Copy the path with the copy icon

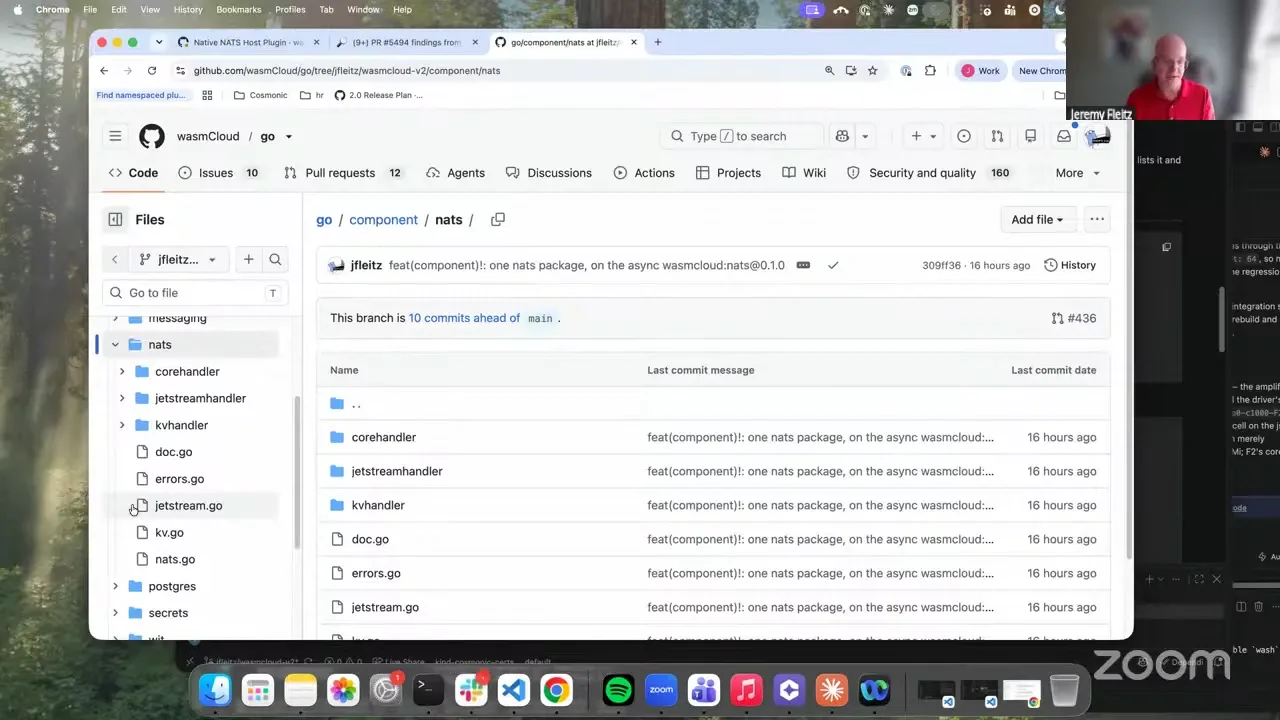point(498,219)
